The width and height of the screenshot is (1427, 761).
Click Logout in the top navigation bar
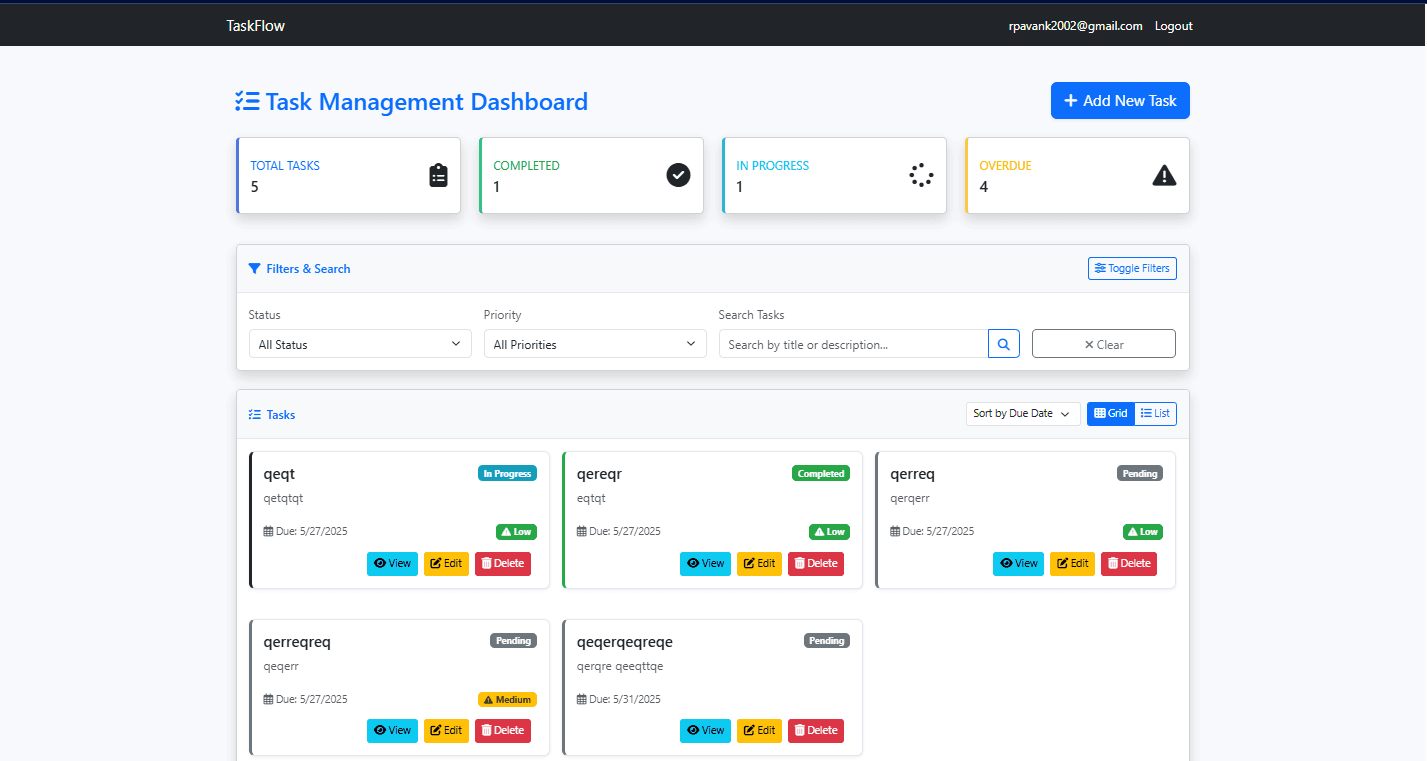pyautogui.click(x=1173, y=25)
